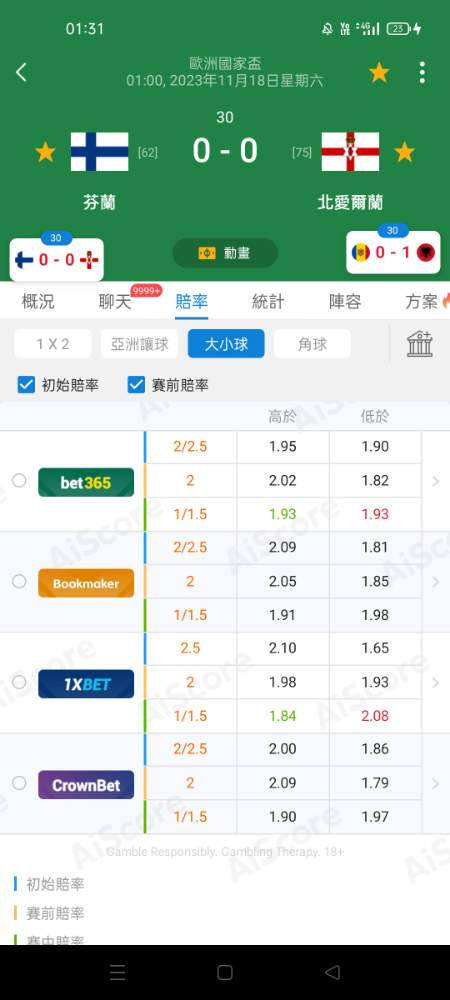Viewport: 450px width, 1000px height.
Task: Open the 動畫 live animation button
Action: pos(225,253)
